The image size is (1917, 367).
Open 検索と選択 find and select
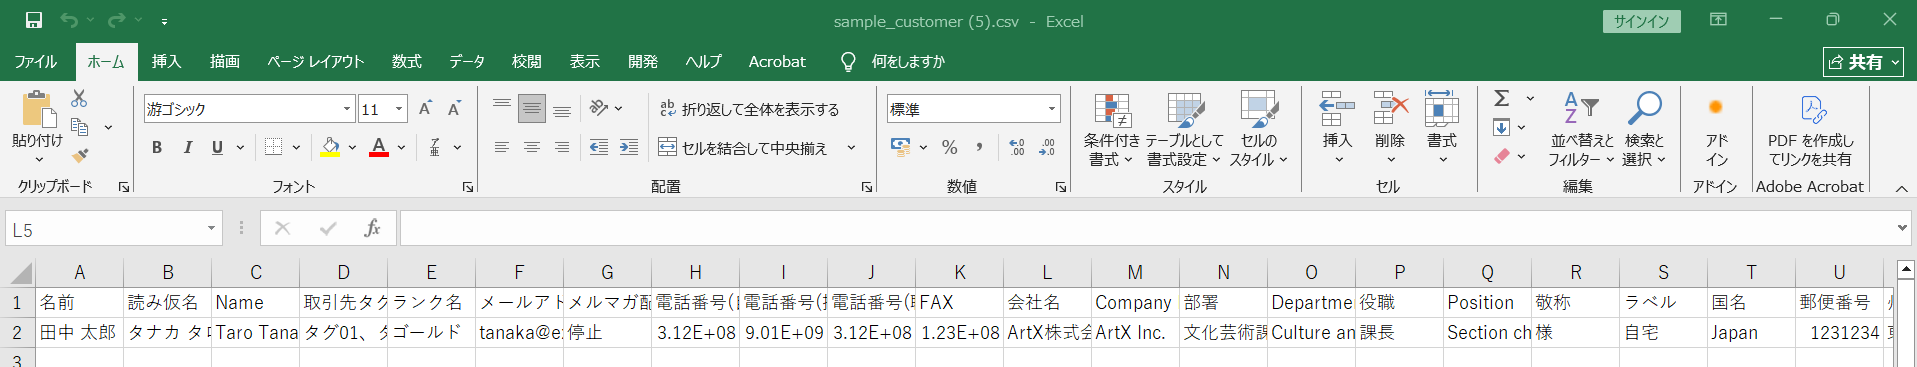[1644, 129]
